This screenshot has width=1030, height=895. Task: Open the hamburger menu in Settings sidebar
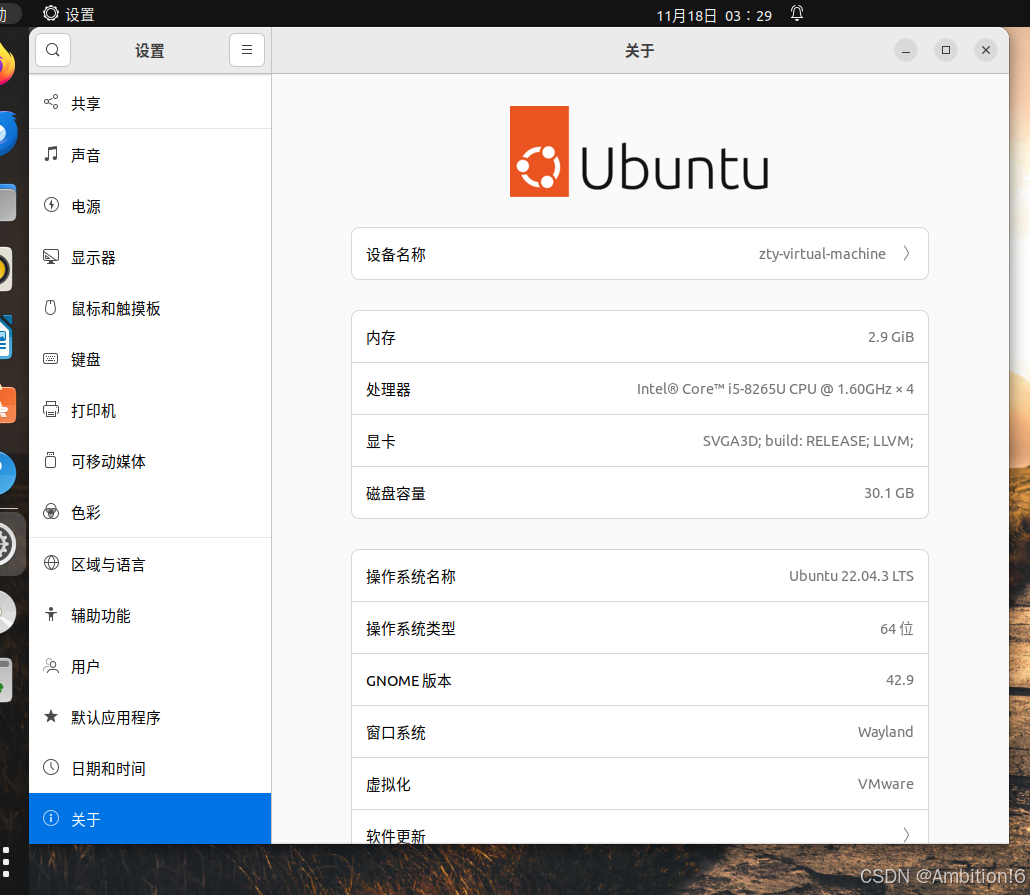pos(247,50)
